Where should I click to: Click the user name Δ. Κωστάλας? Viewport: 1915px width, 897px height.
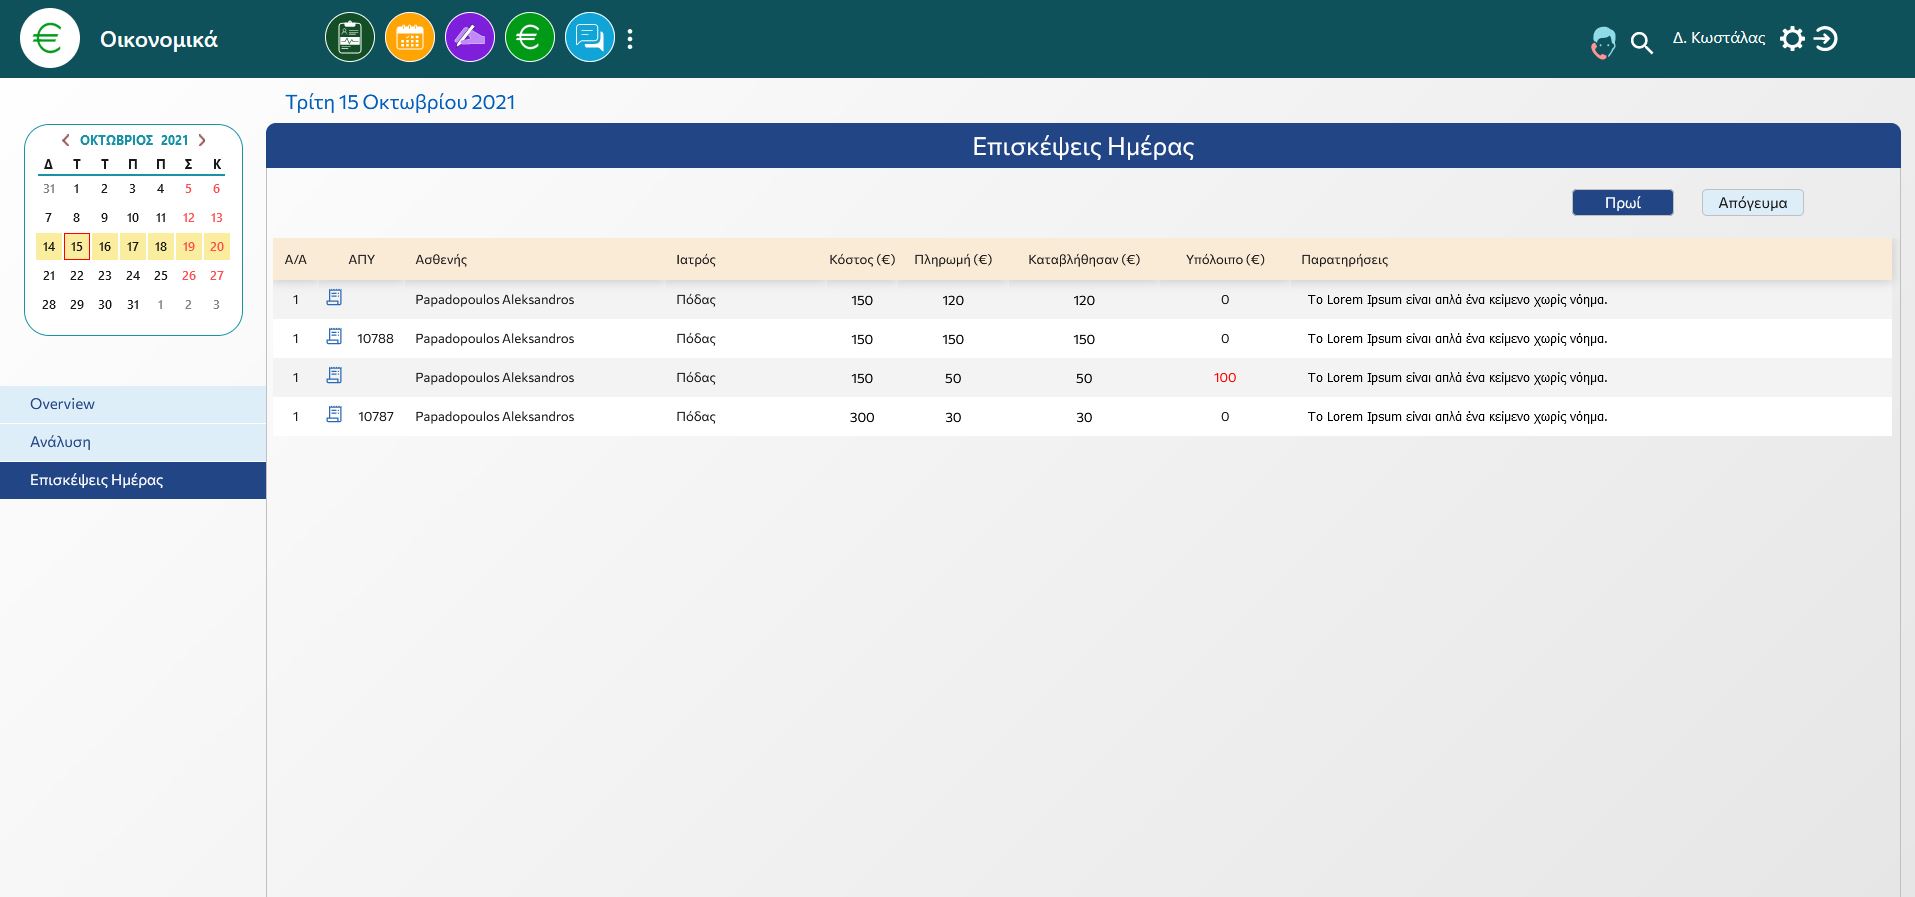1719,38
